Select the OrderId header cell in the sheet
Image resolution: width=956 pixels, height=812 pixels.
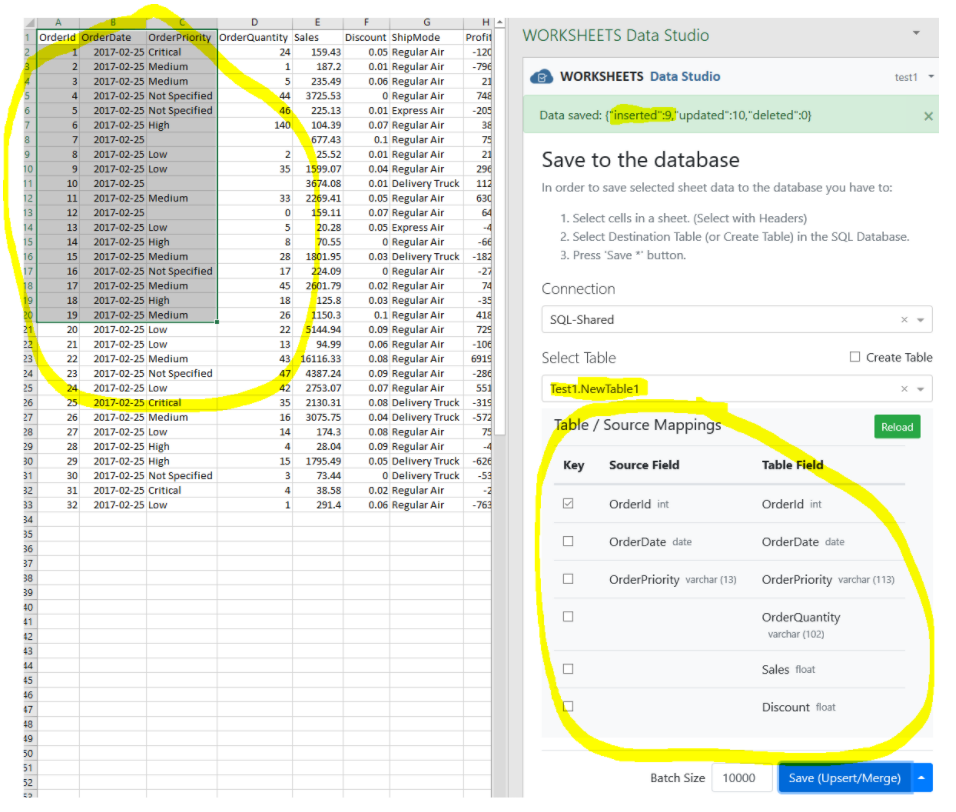pos(58,37)
